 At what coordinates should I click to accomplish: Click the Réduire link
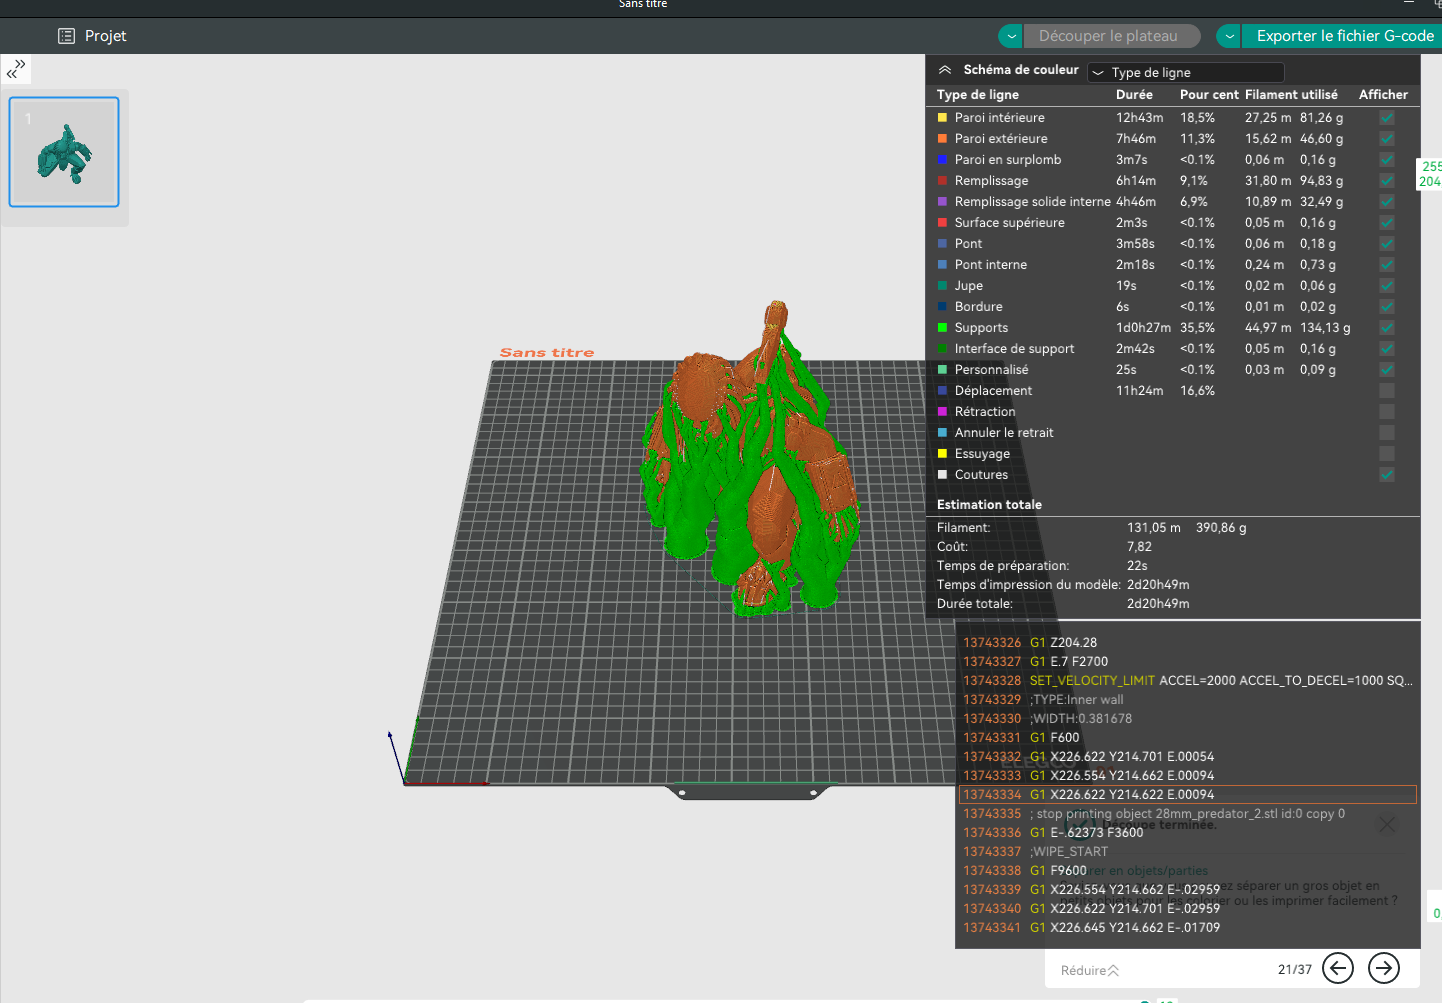(x=1090, y=970)
